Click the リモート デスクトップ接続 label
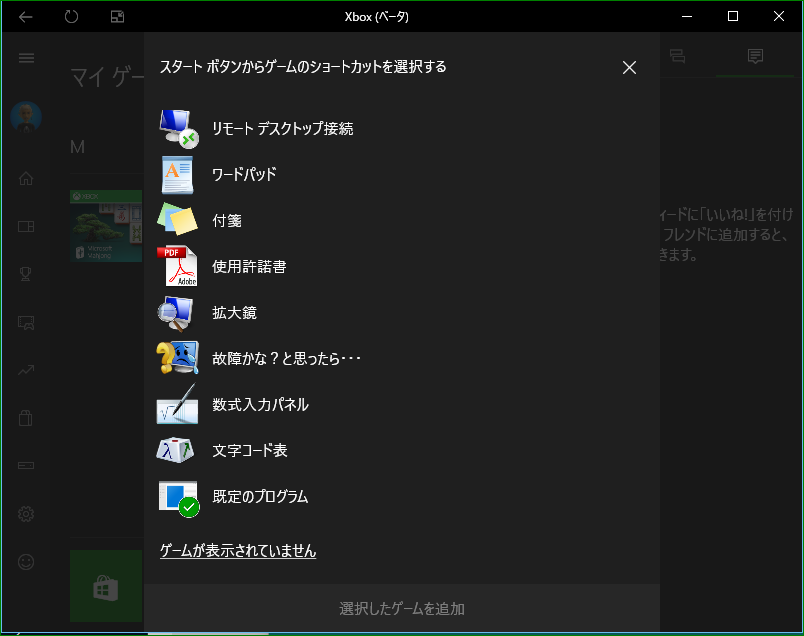The width and height of the screenshot is (804, 636). pyautogui.click(x=283, y=129)
